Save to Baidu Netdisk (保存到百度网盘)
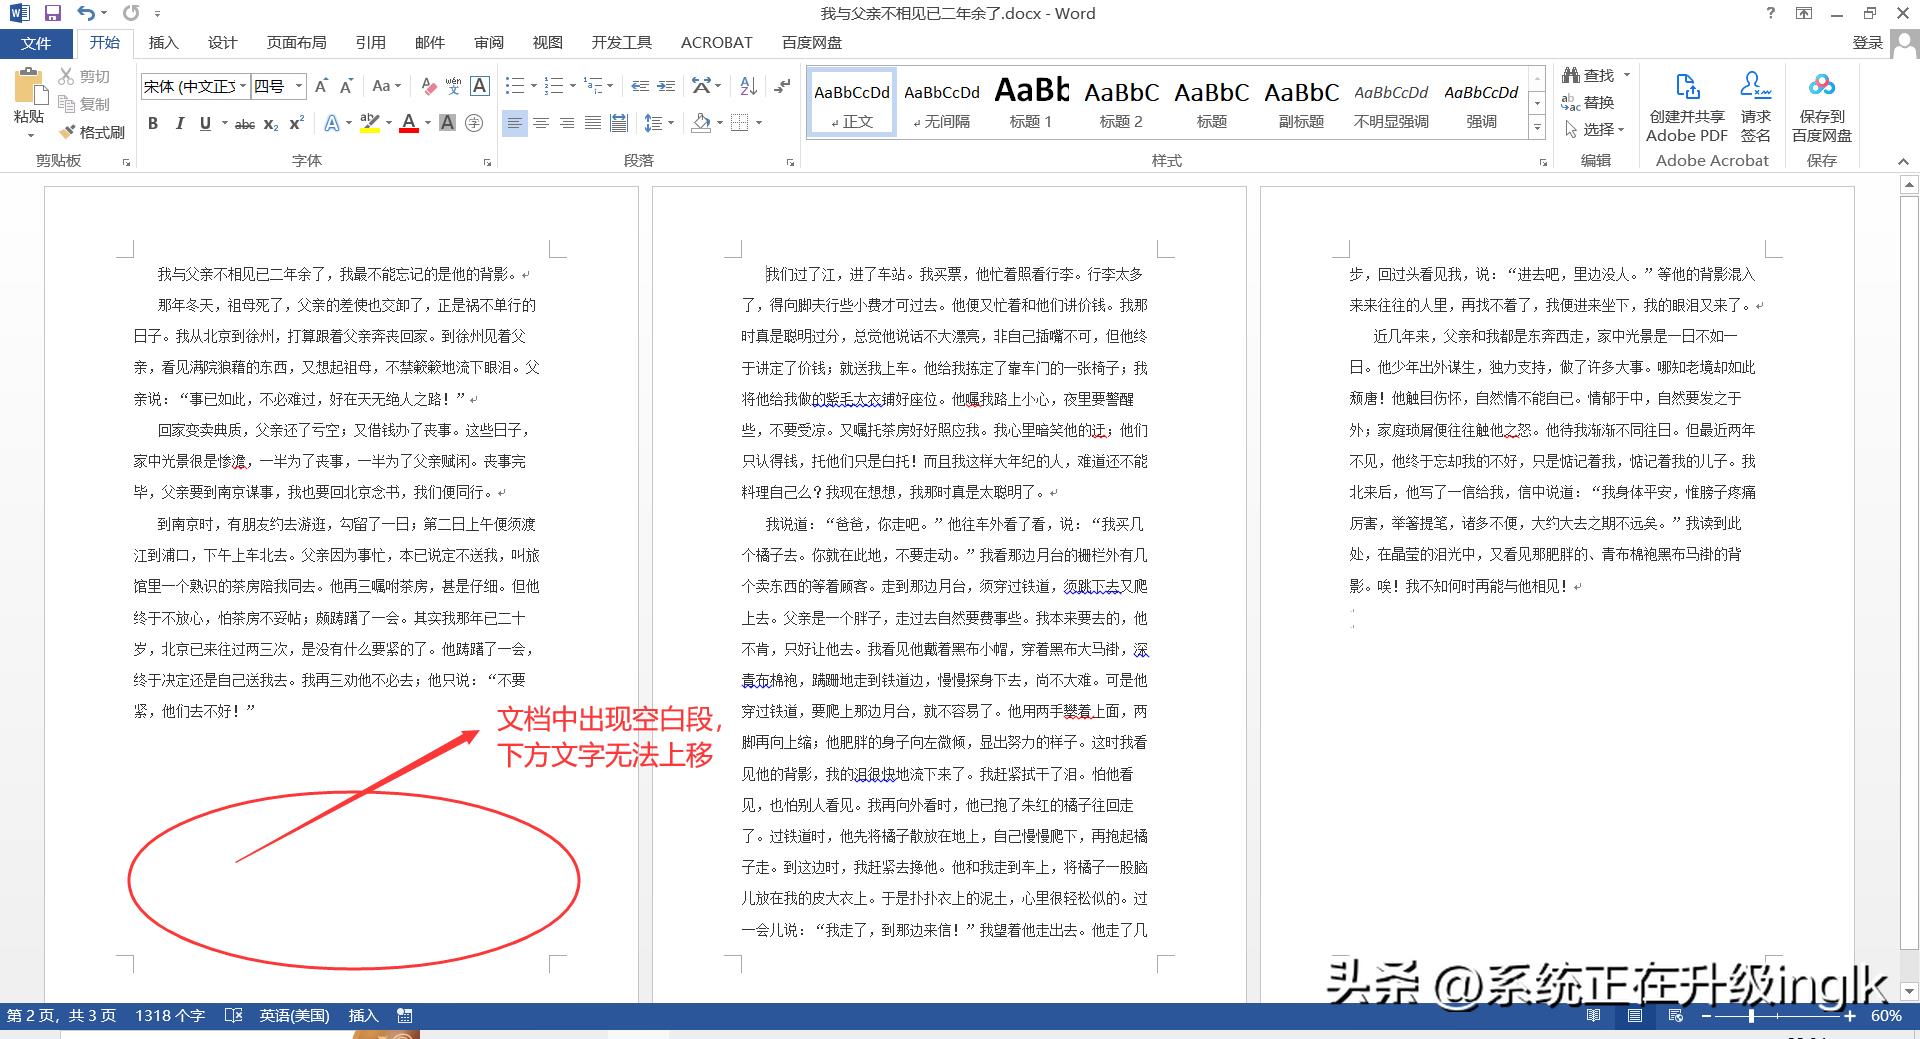Viewport: 1920px width, 1039px height. (x=1822, y=107)
